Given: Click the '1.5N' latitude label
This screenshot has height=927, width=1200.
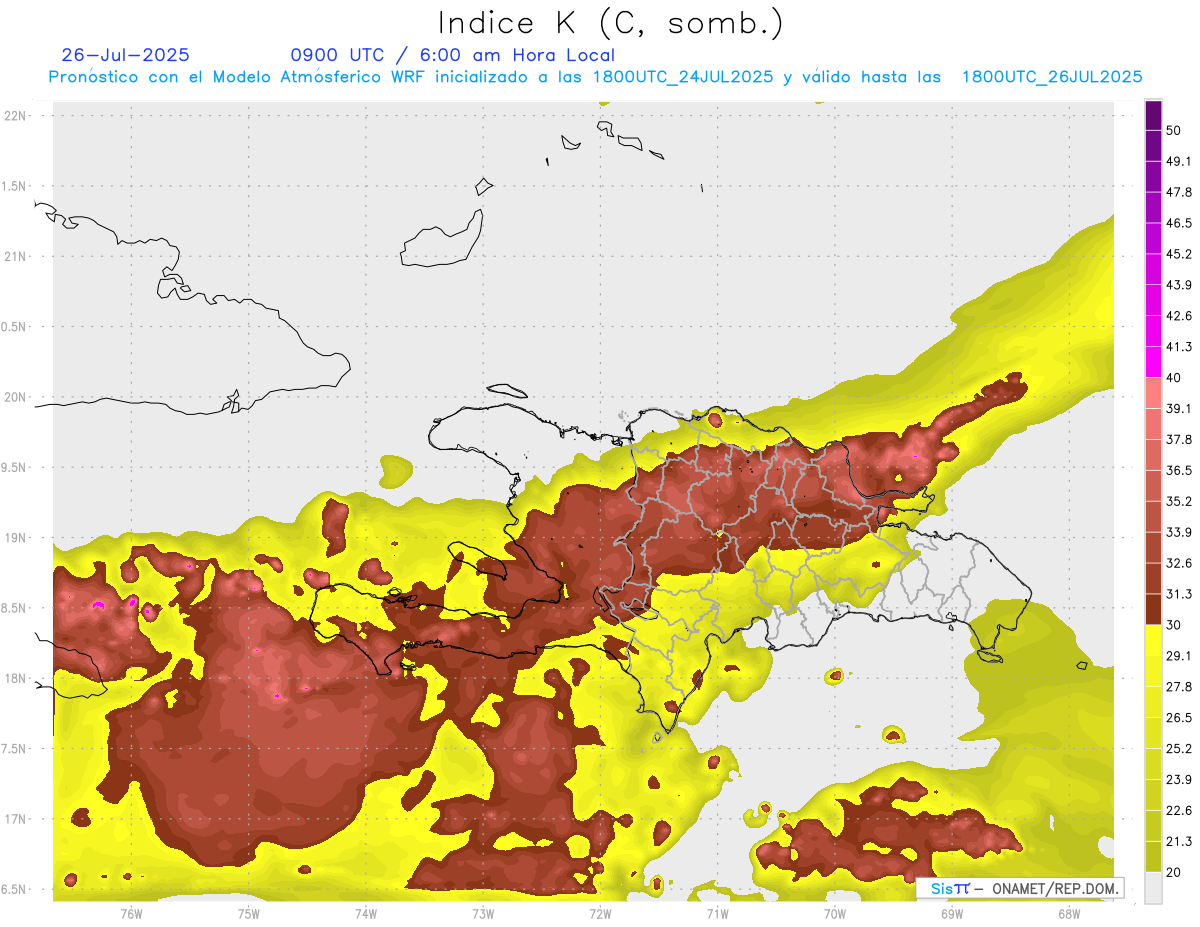Looking at the screenshot, I should [x=14, y=186].
